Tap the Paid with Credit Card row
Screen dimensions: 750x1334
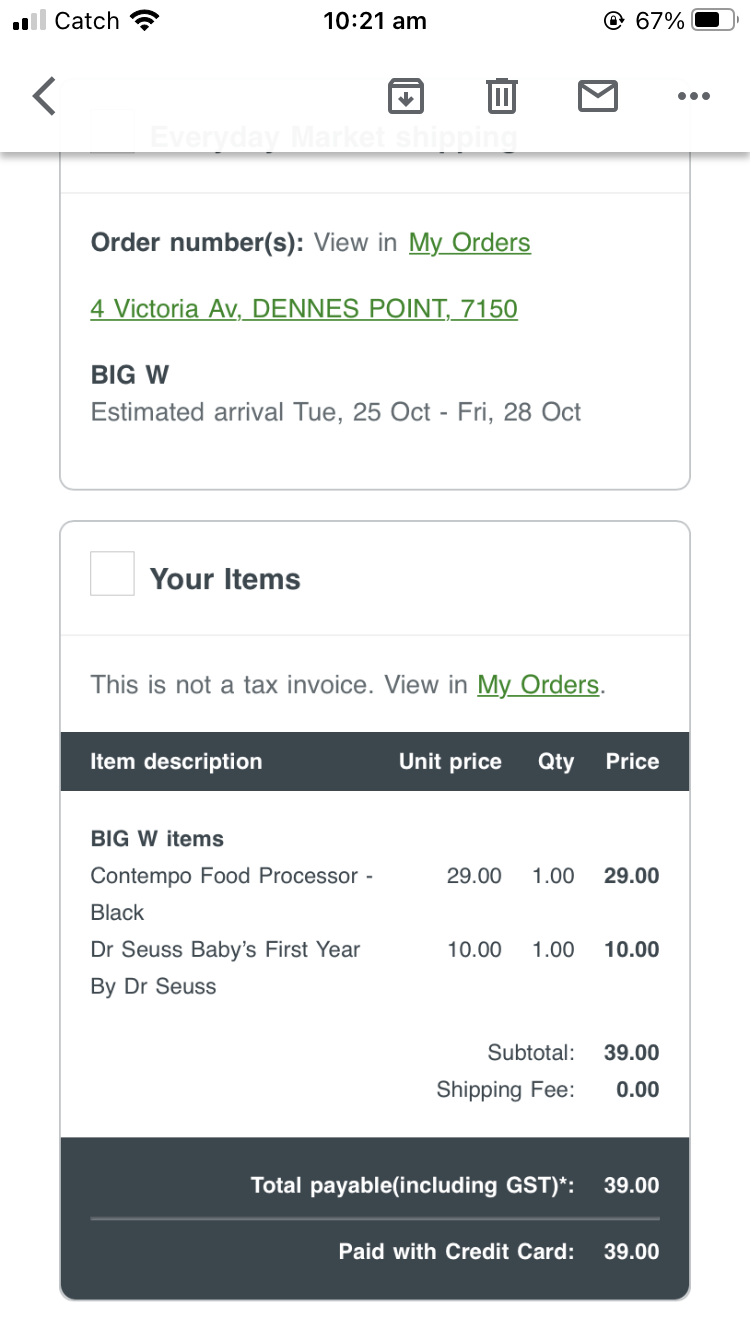pos(456,1252)
